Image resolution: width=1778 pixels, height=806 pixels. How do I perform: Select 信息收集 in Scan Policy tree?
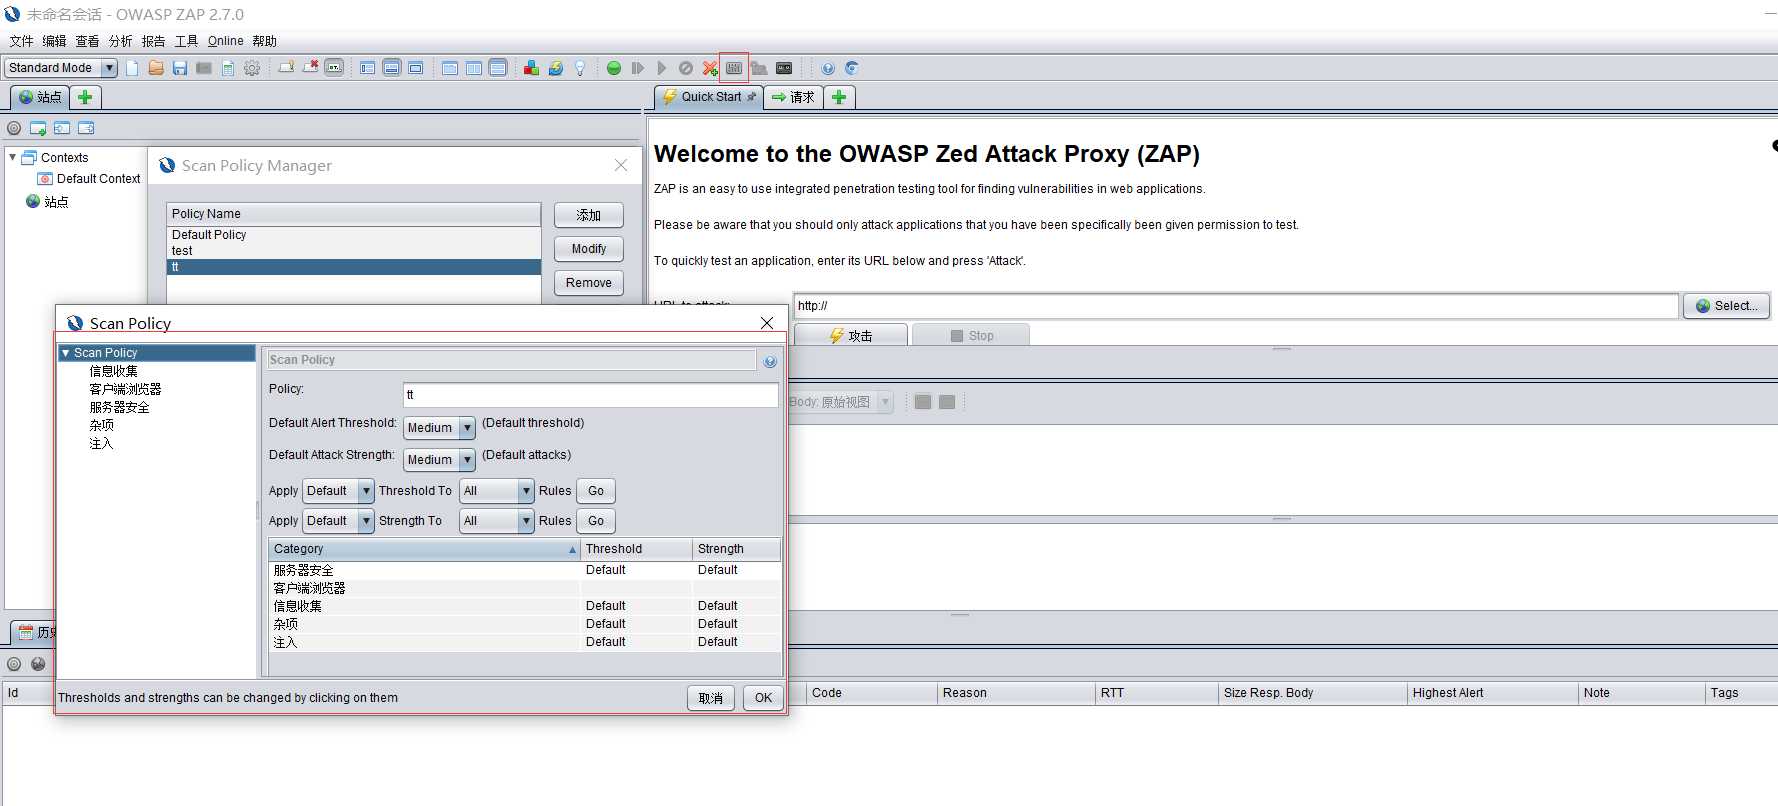(x=114, y=371)
